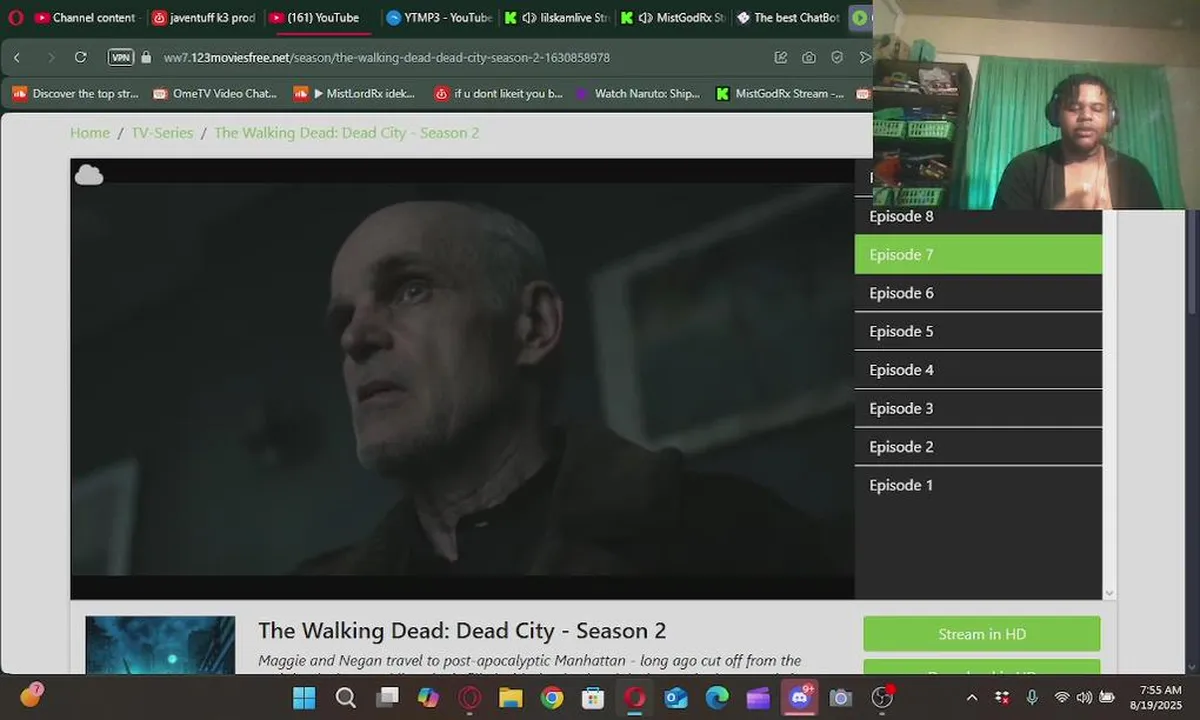1200x720 pixels.
Task: Open Outlook from taskbar
Action: click(x=676, y=697)
